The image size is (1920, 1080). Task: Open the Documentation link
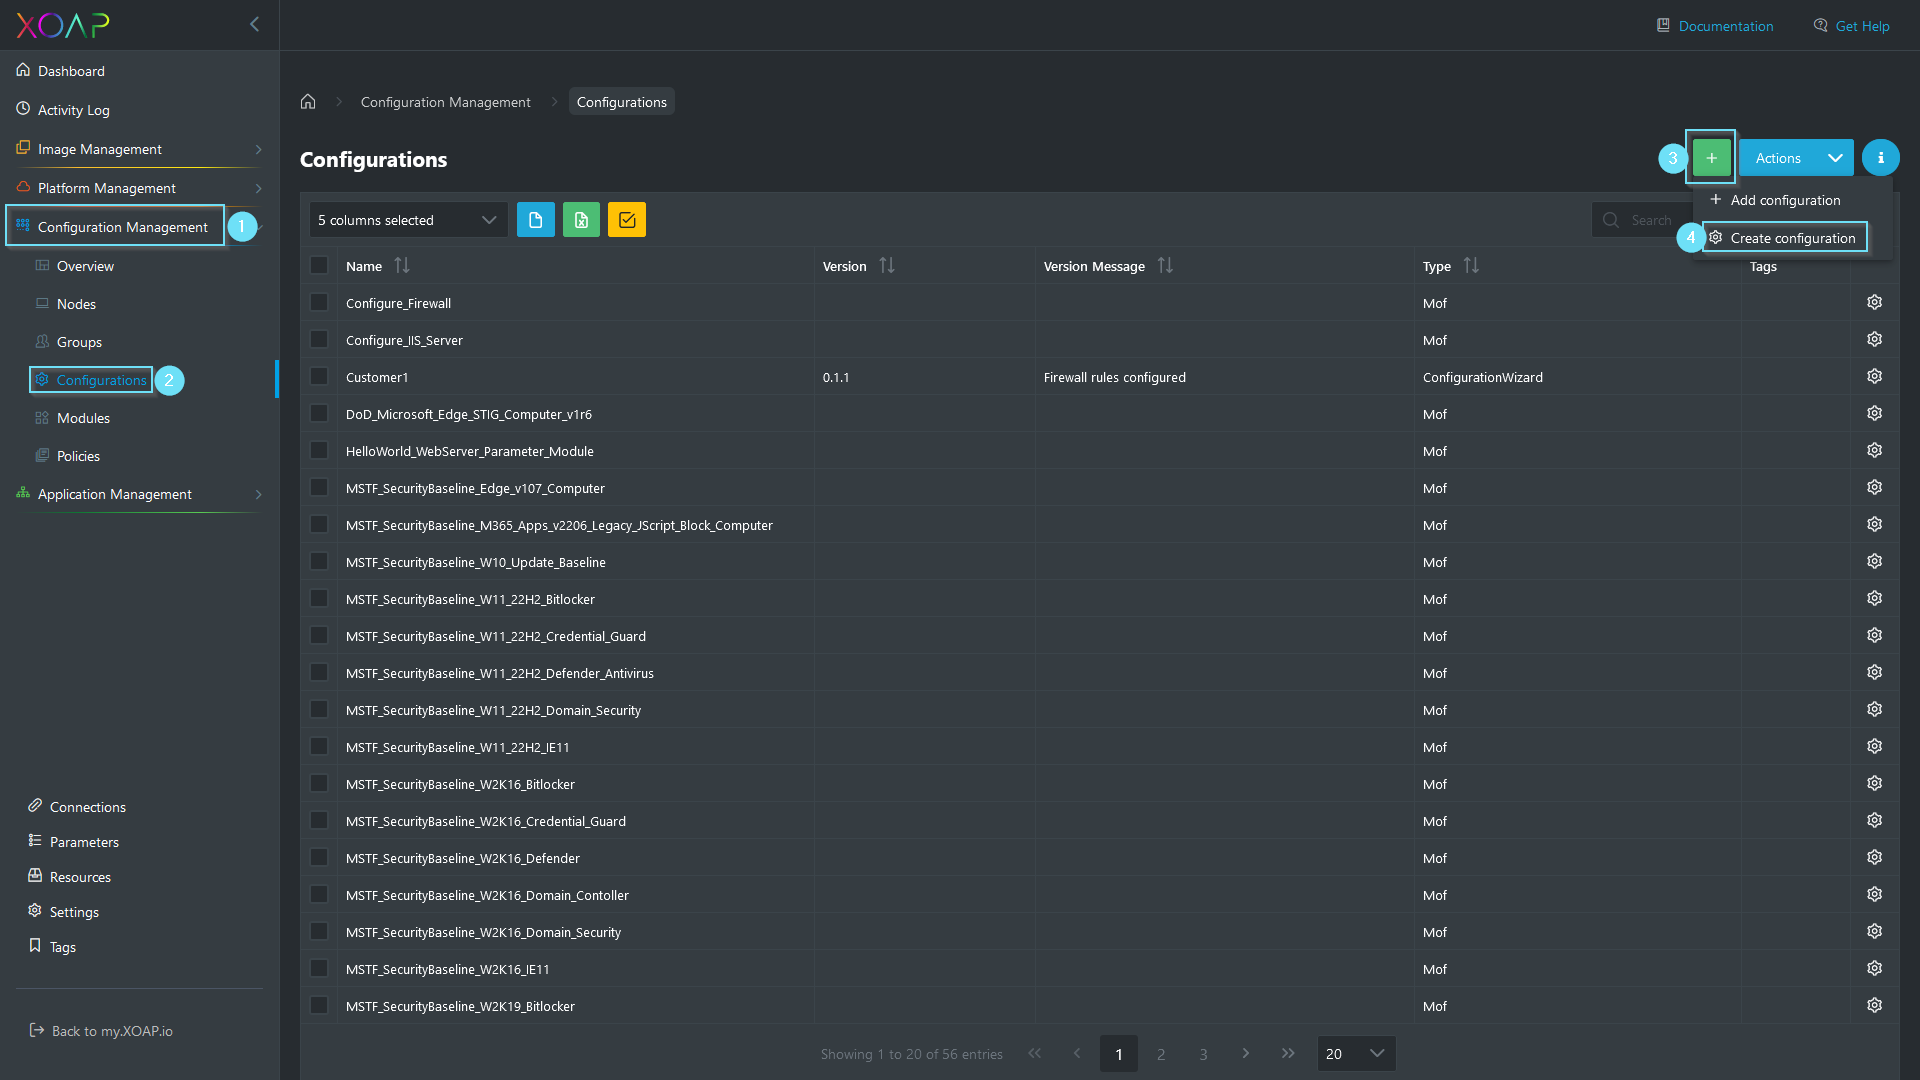(1715, 26)
